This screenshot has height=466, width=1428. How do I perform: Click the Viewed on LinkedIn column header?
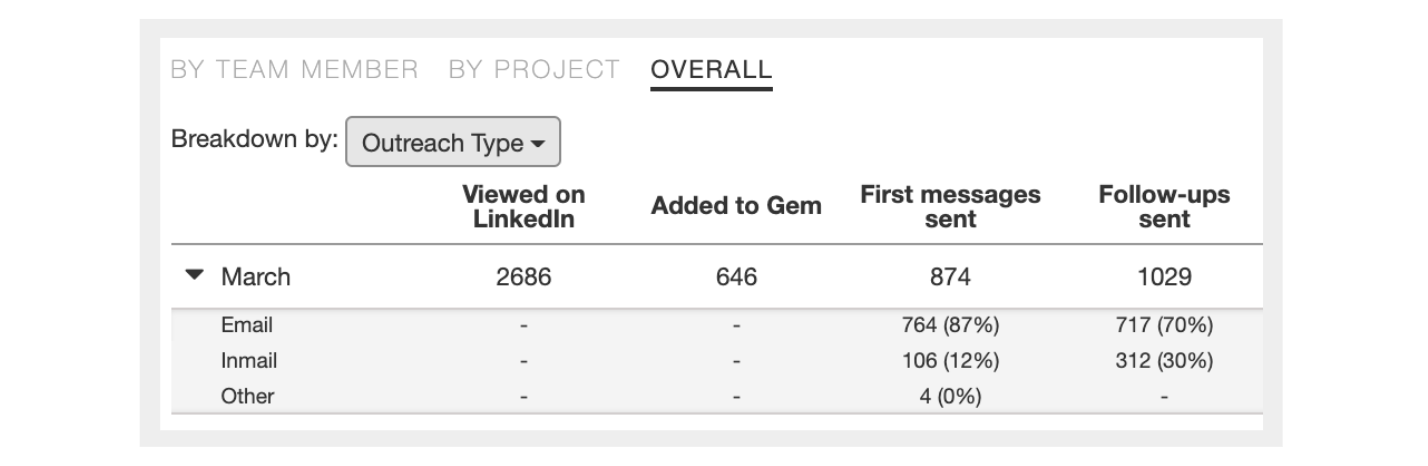[524, 206]
